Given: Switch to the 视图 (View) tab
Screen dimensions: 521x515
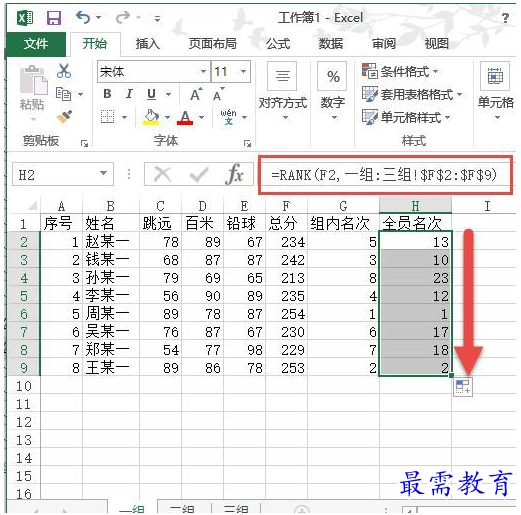Looking at the screenshot, I should click(436, 44).
